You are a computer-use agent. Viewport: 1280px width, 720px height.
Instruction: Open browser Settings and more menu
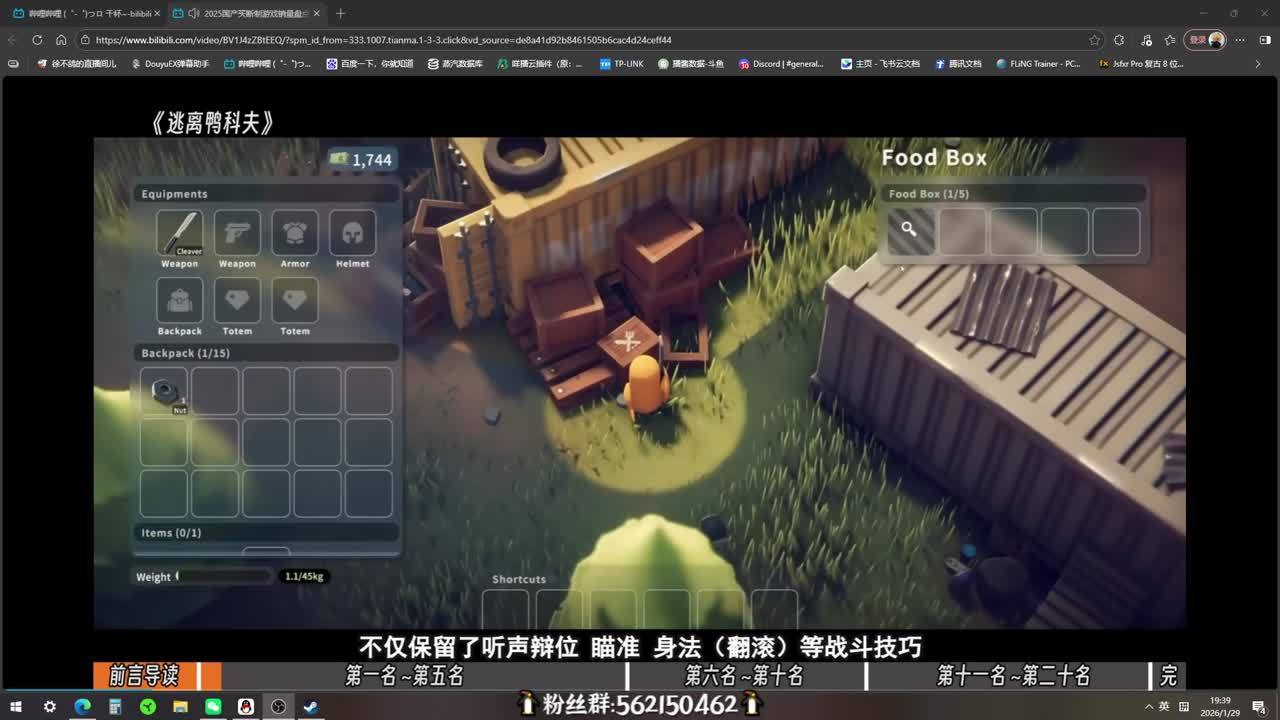(1240, 40)
